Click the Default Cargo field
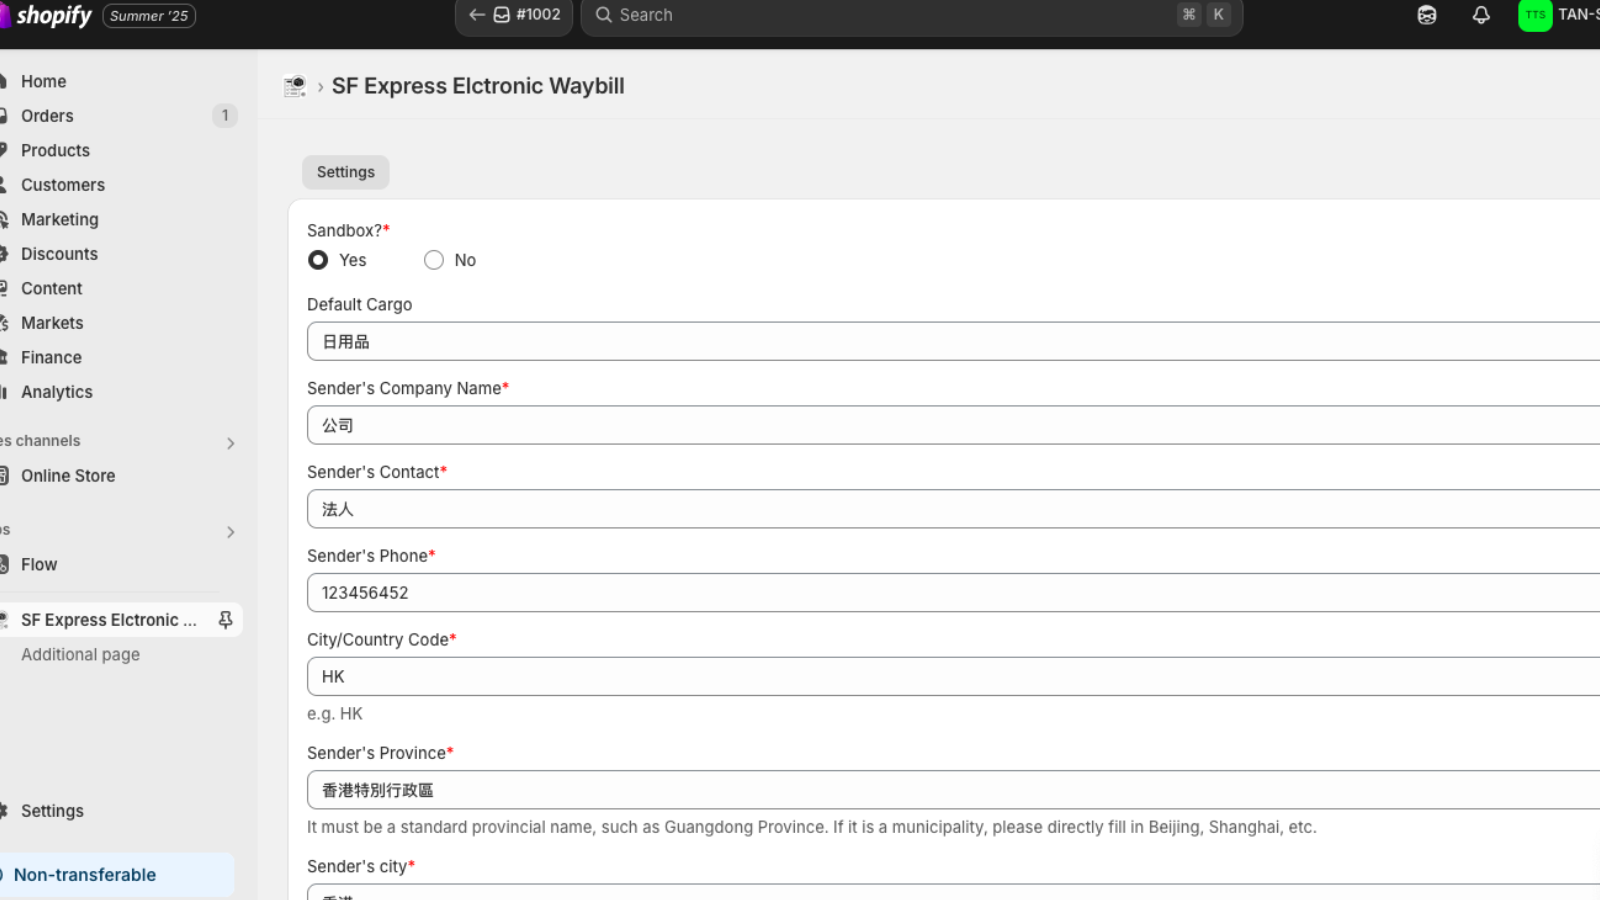This screenshot has height=900, width=1600. point(953,341)
